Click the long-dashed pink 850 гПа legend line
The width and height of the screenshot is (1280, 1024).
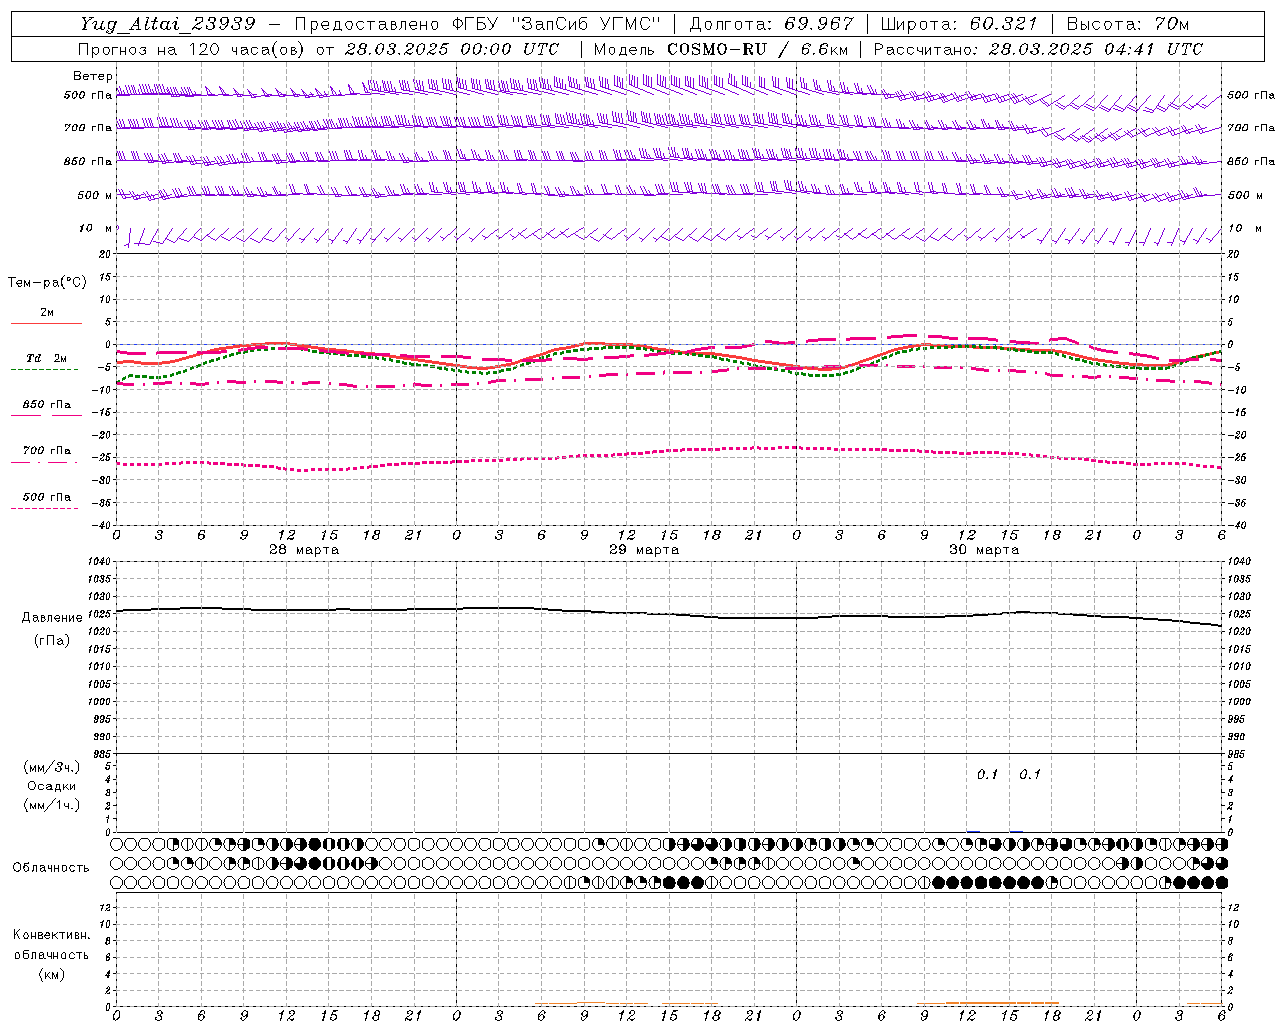pyautogui.click(x=46, y=415)
